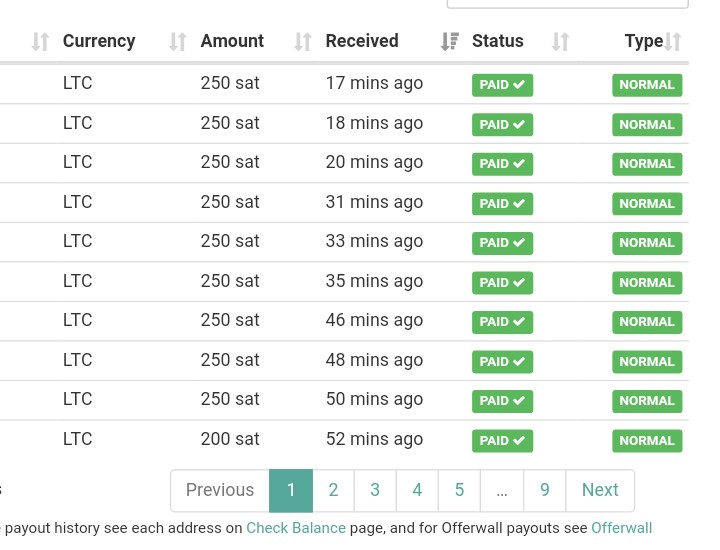Open the Check Balance page link
Screen dimensions: 720x550
(296, 528)
